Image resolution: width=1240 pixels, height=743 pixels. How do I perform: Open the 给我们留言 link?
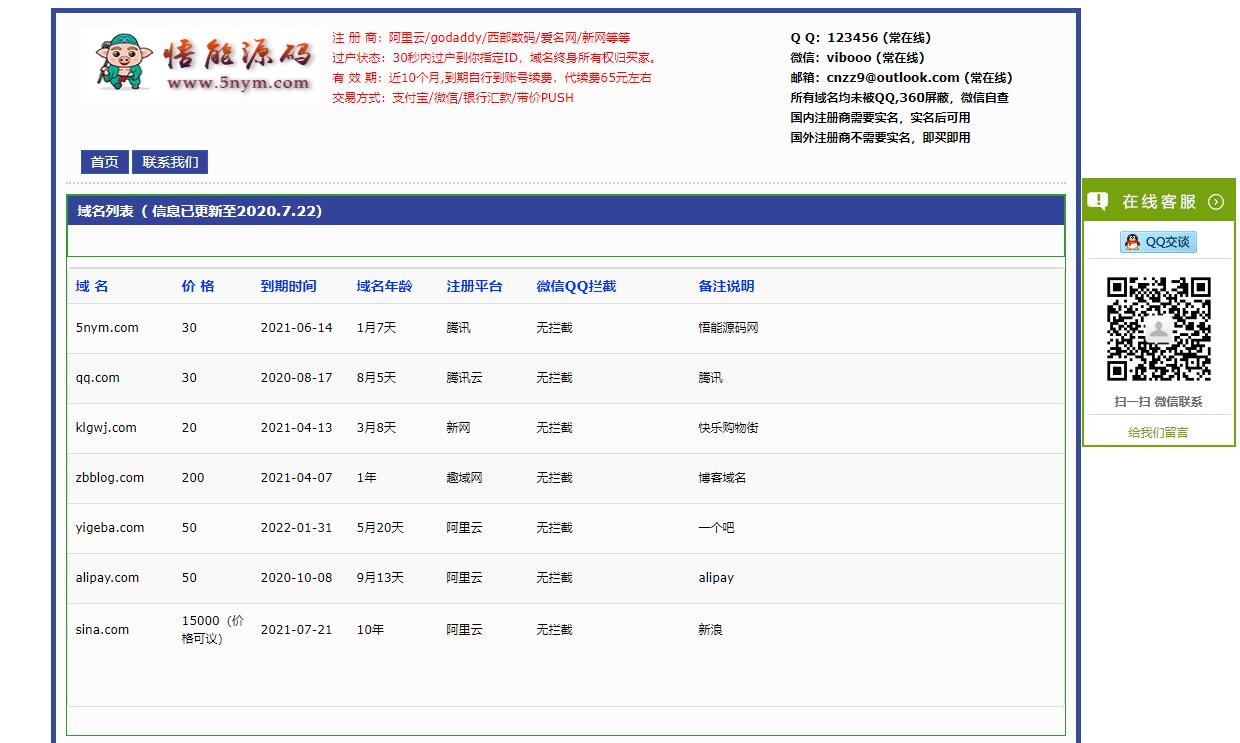click(1158, 433)
